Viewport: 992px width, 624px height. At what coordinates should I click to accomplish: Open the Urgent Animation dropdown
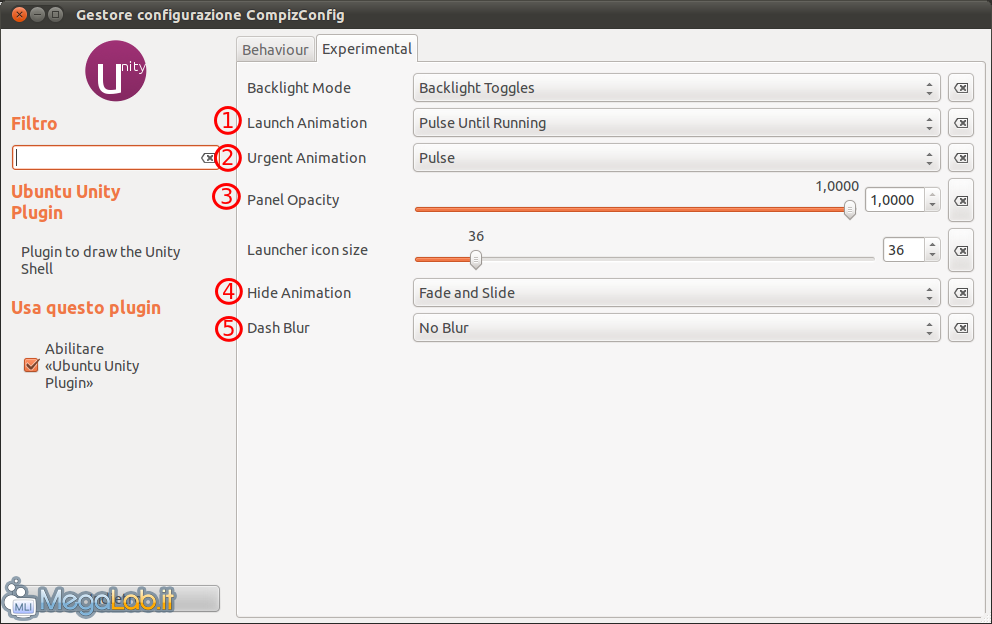tap(676, 158)
